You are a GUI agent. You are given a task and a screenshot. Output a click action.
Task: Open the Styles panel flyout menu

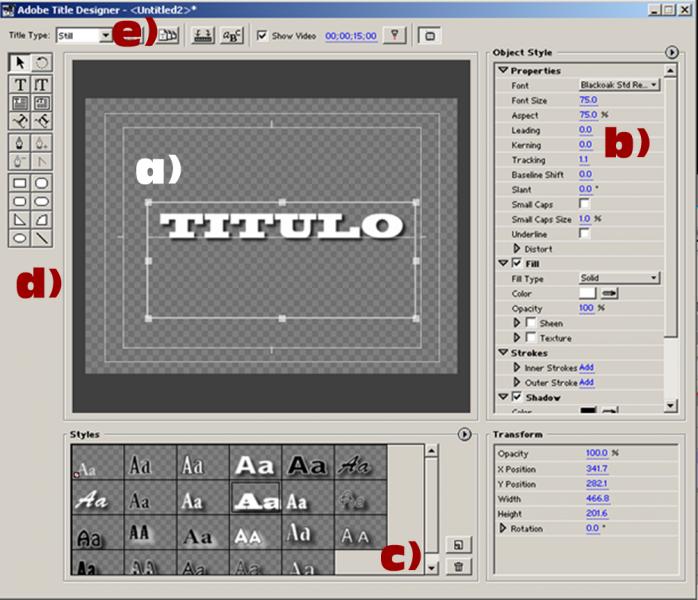[464, 435]
